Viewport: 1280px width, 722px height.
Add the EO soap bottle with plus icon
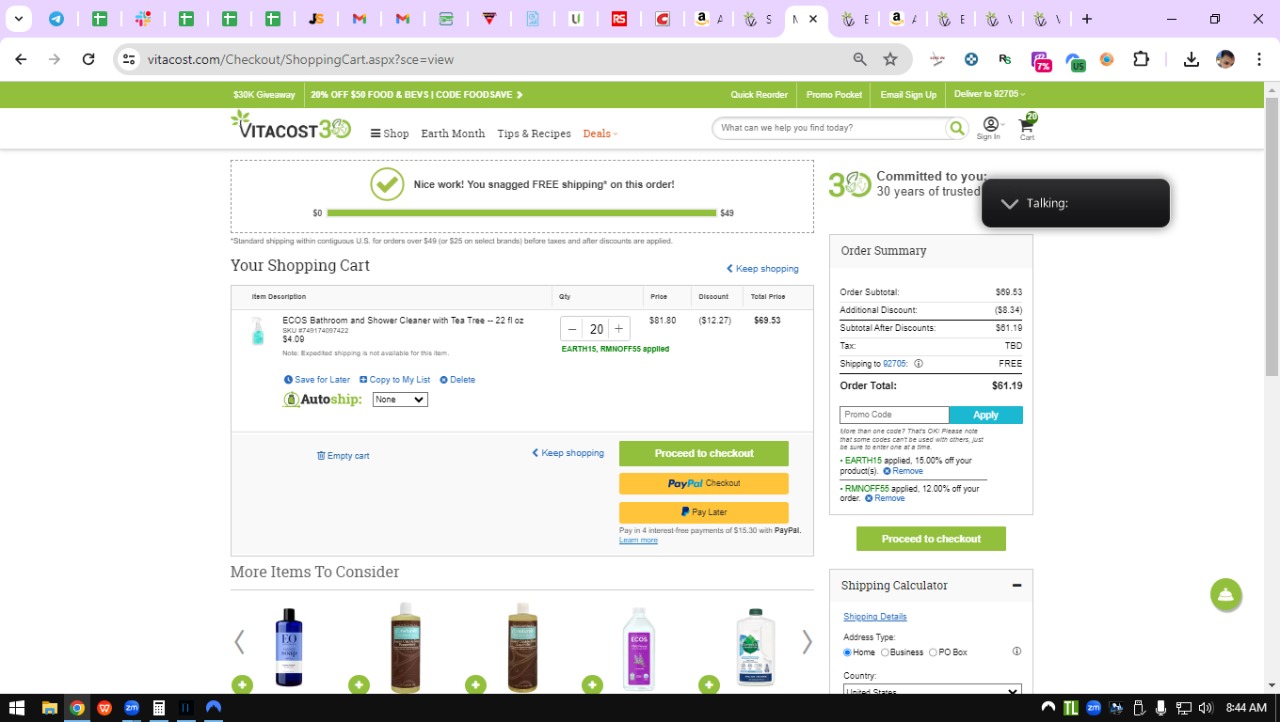242,685
